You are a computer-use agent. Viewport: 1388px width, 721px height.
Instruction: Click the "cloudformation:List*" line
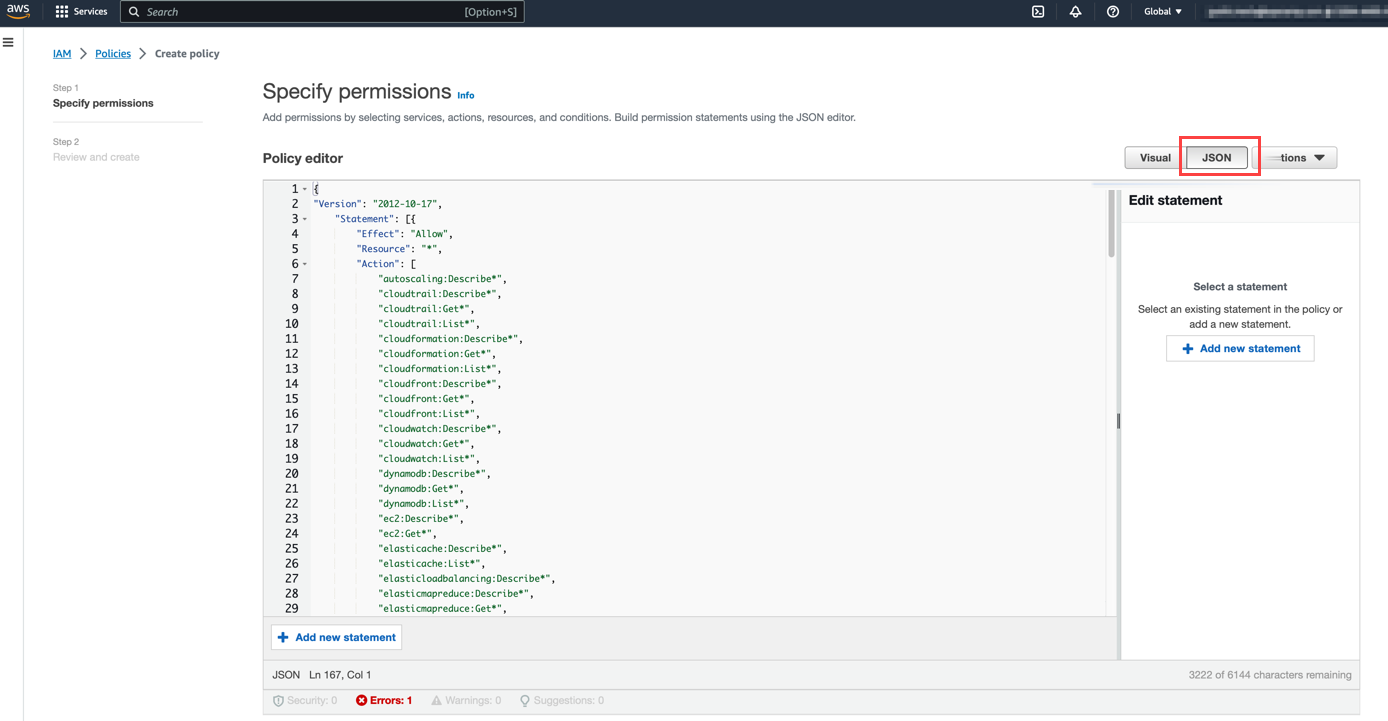pyautogui.click(x=437, y=369)
